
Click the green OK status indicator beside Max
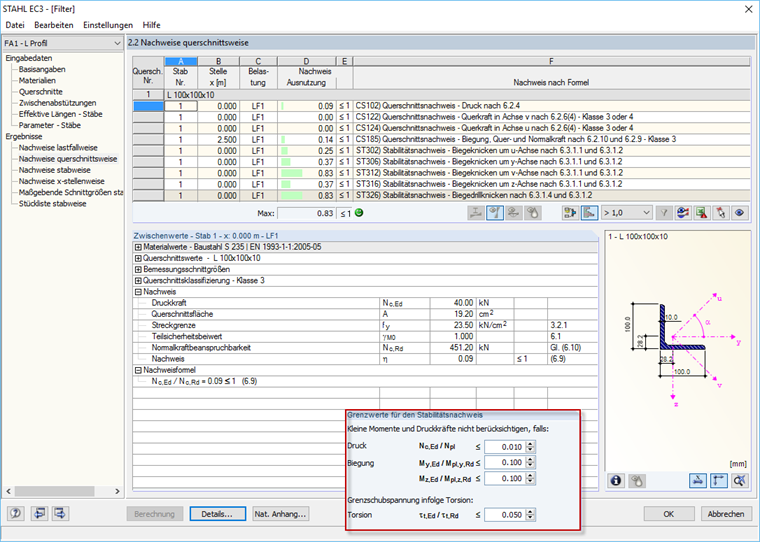pyautogui.click(x=359, y=213)
